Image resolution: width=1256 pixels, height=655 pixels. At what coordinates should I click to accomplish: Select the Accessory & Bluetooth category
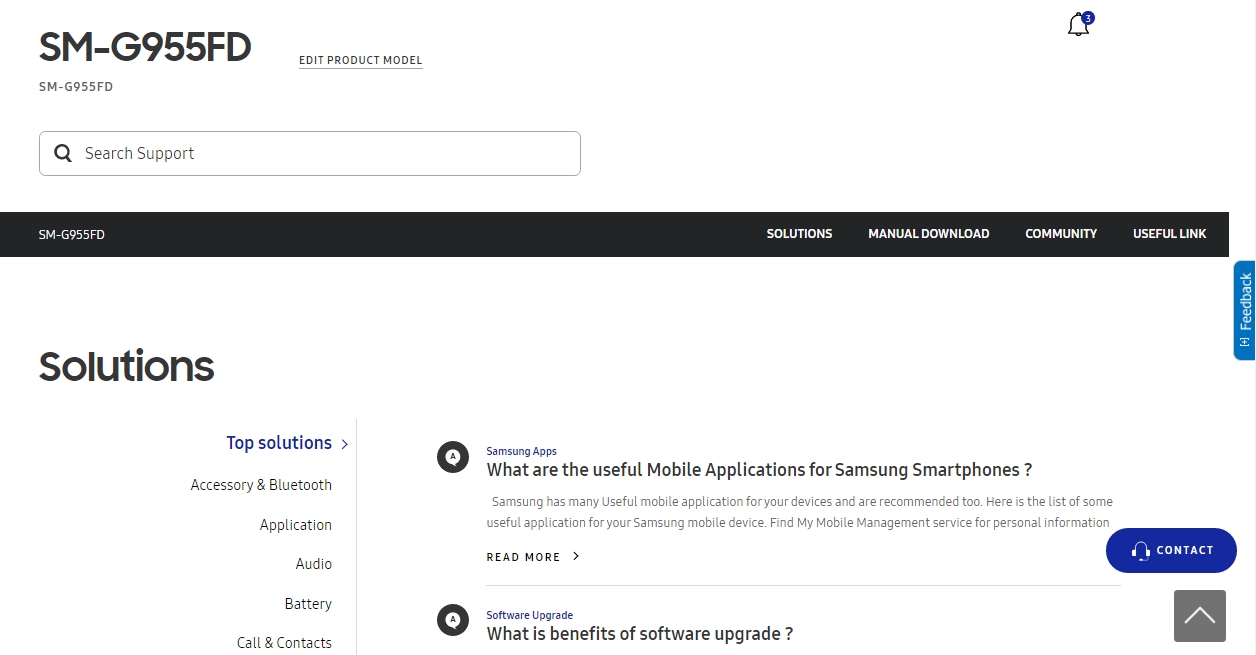point(261,485)
